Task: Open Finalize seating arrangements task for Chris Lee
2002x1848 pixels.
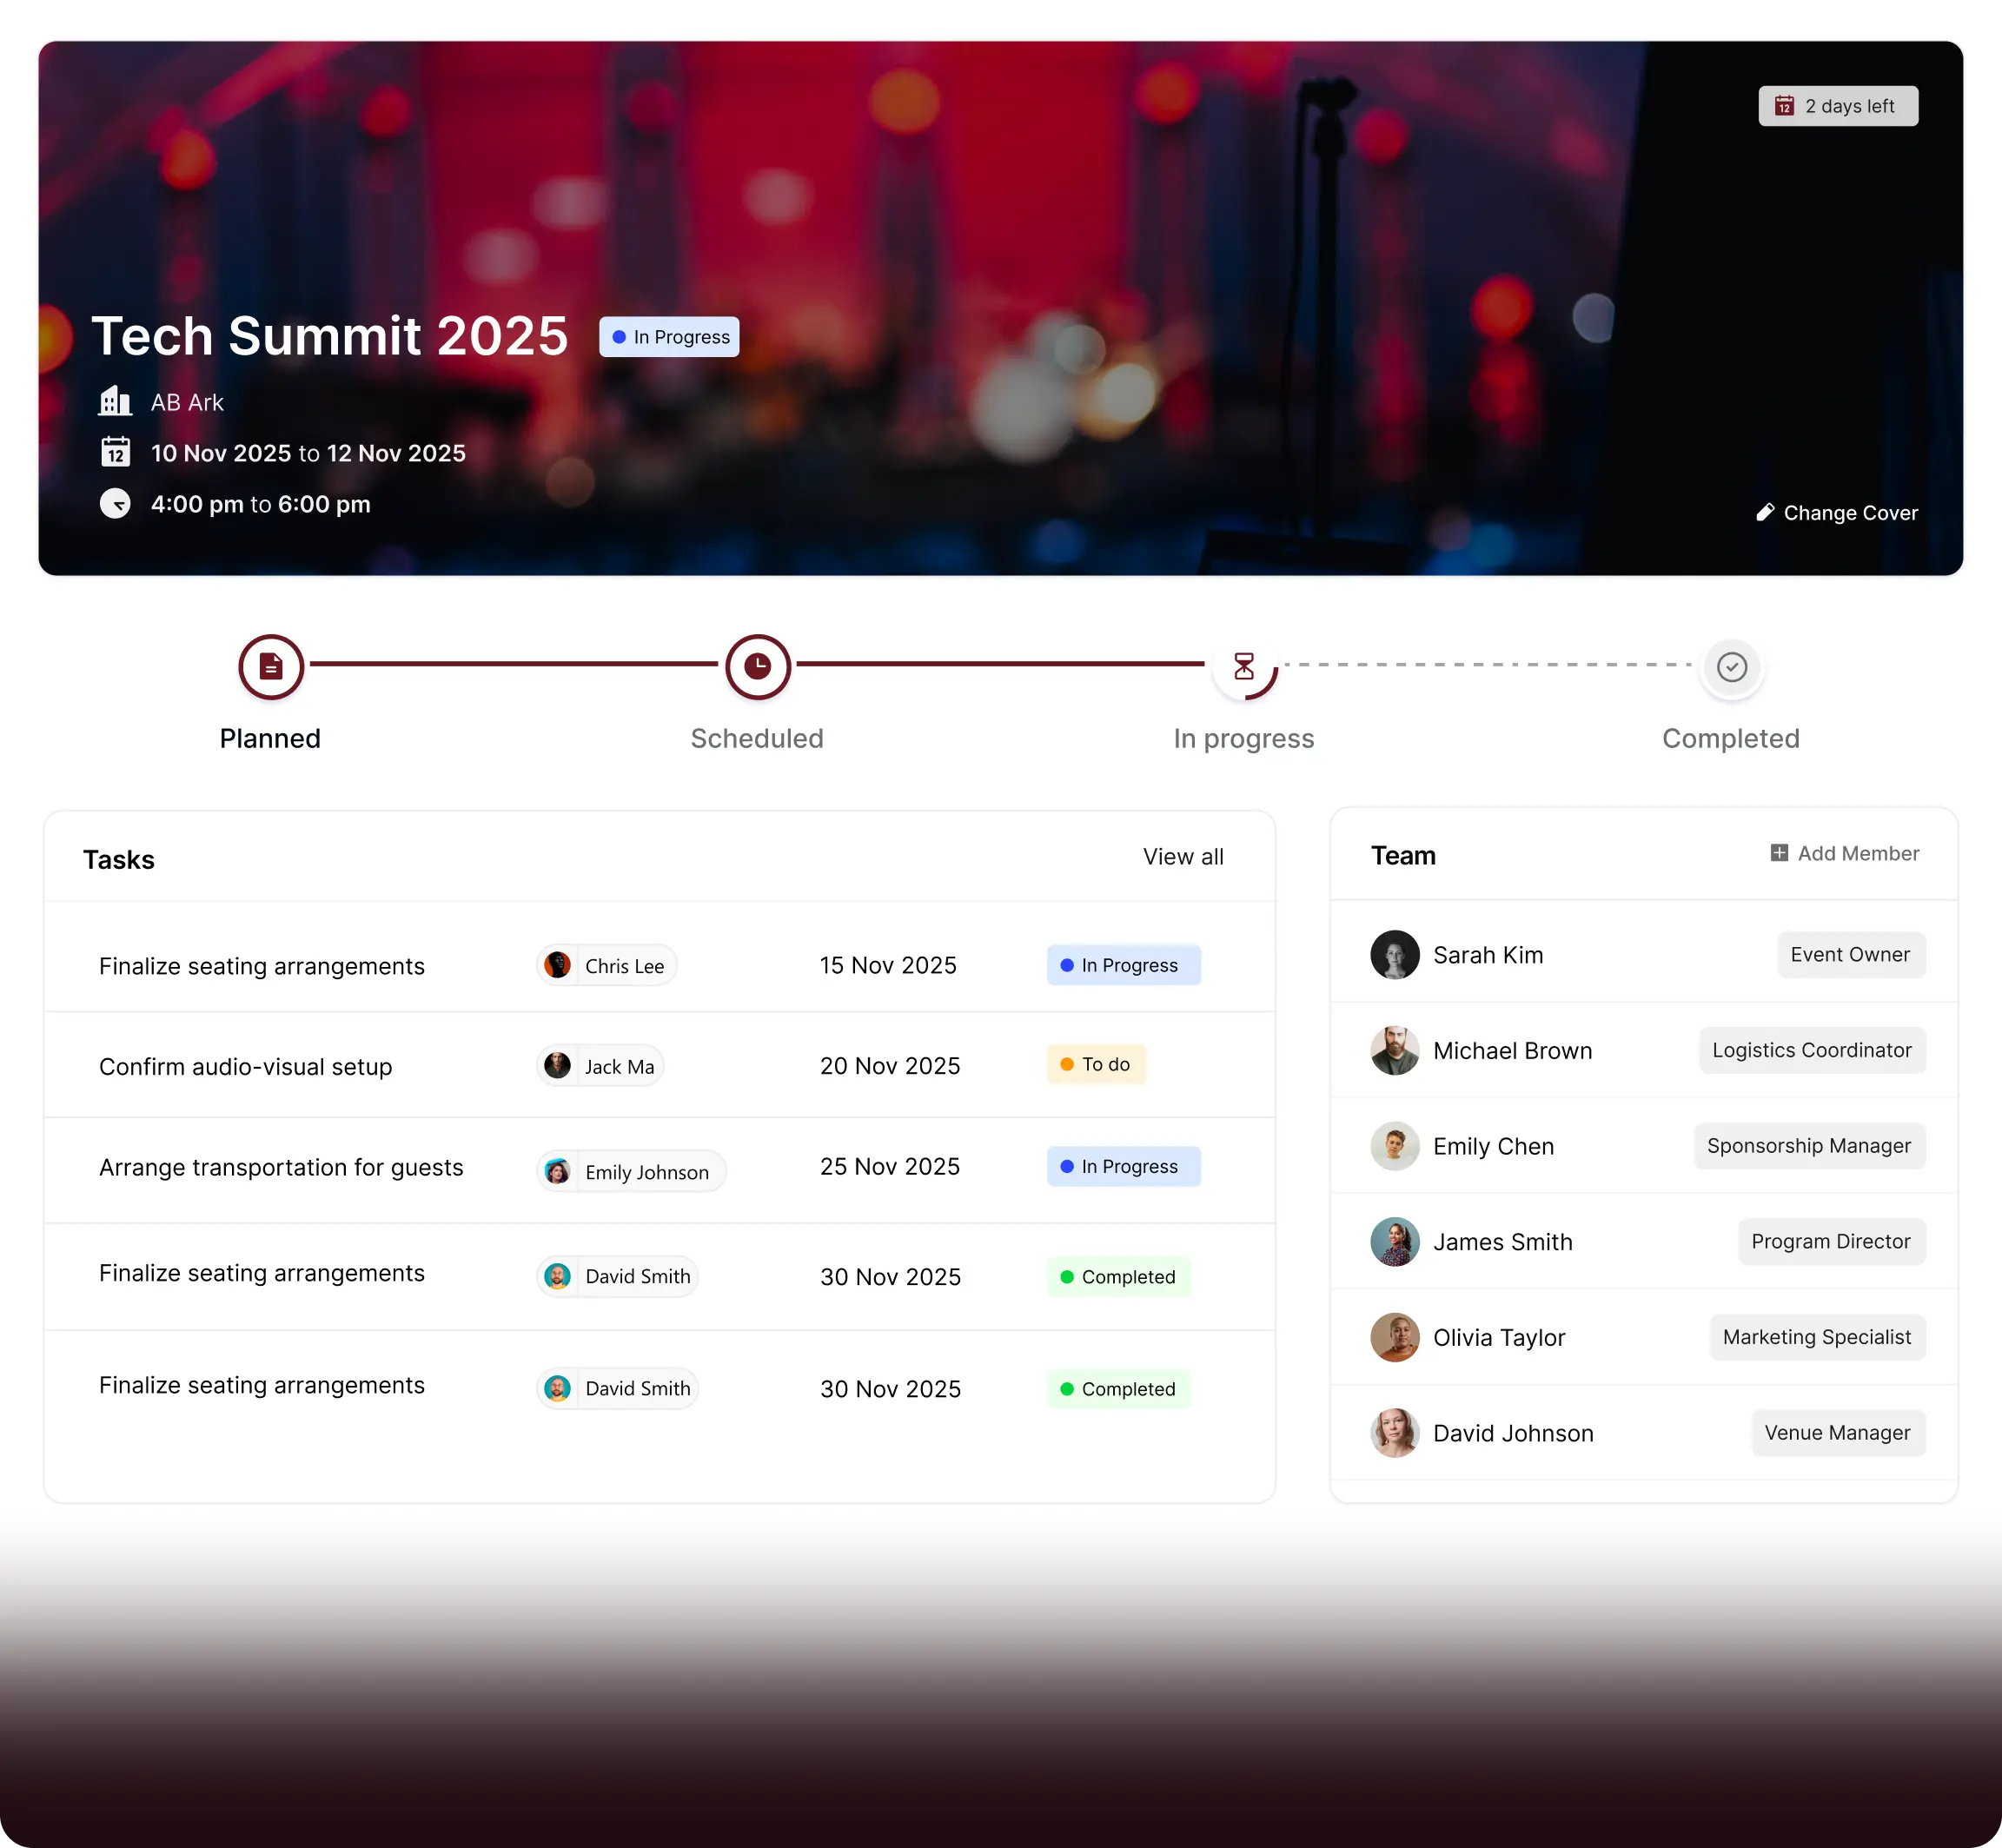Action: tap(262, 966)
